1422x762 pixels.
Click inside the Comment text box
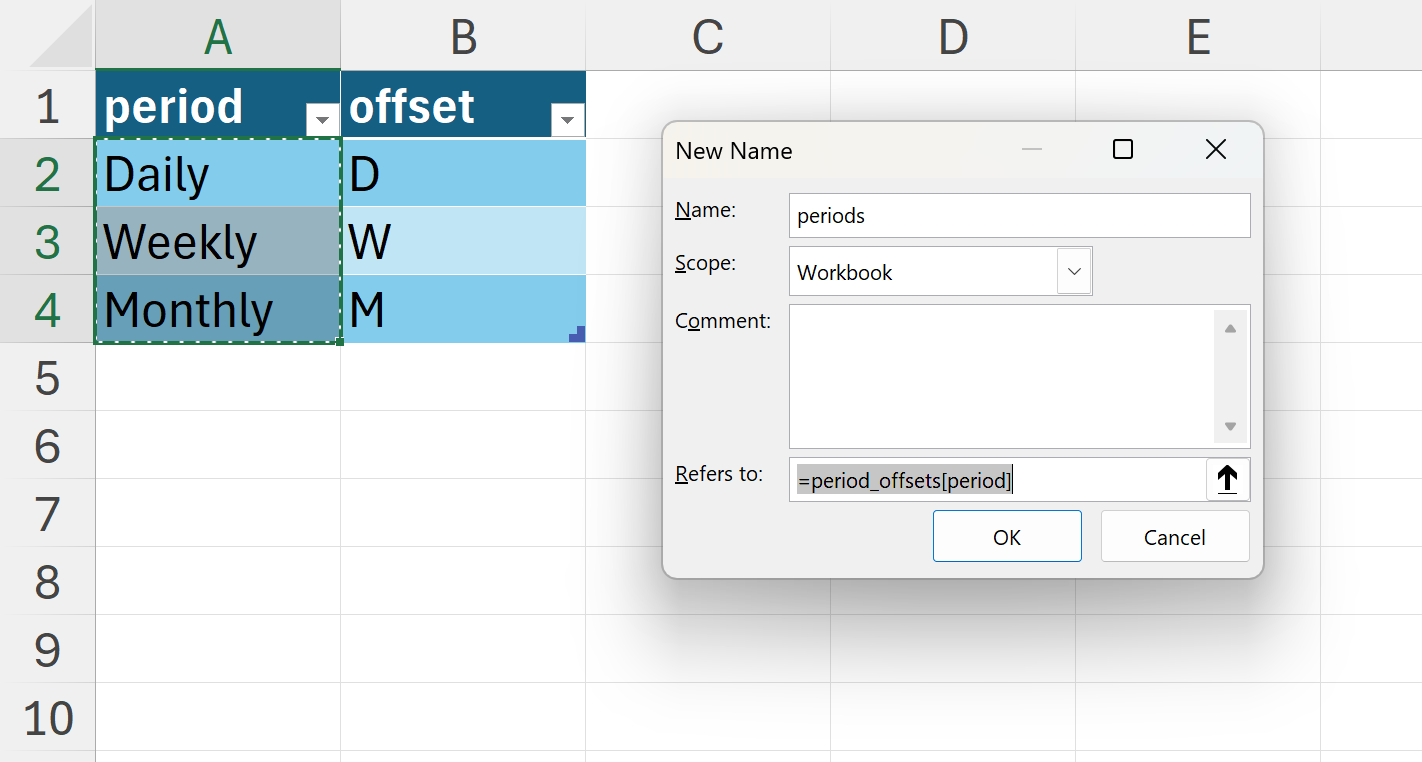(x=1000, y=376)
